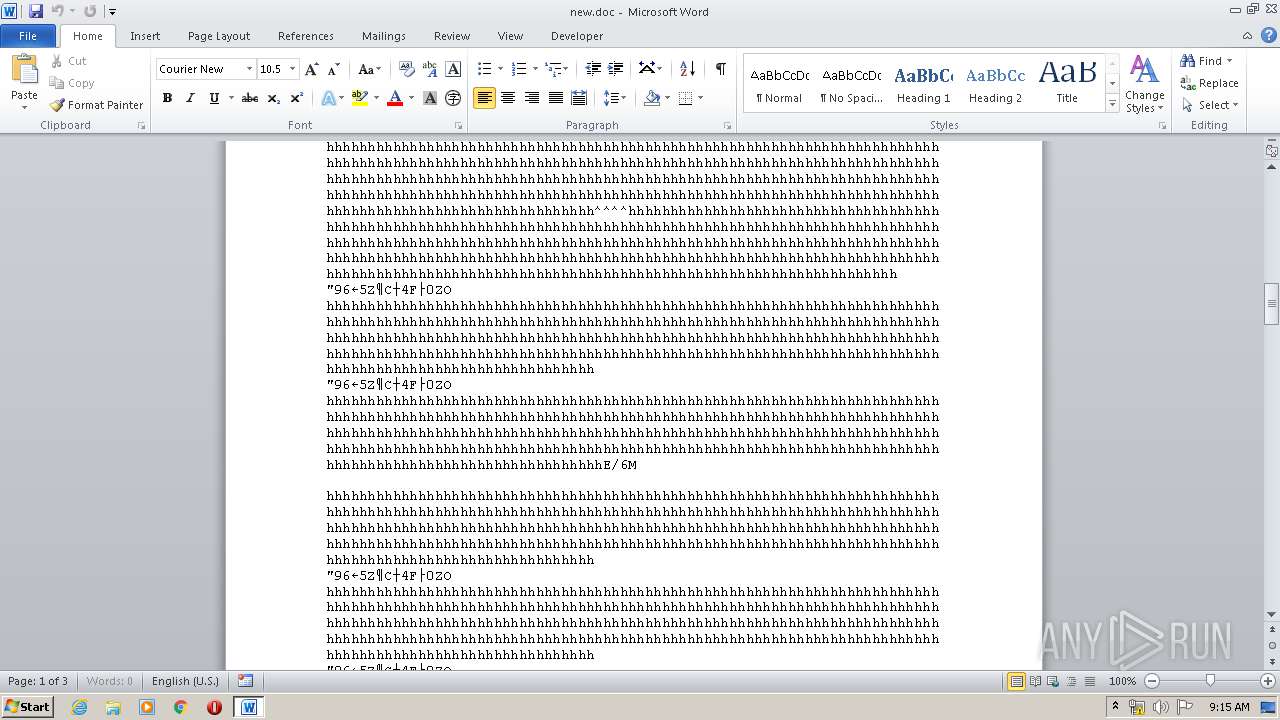
Task: Open the Underline style dropdown arrow
Action: click(231, 98)
